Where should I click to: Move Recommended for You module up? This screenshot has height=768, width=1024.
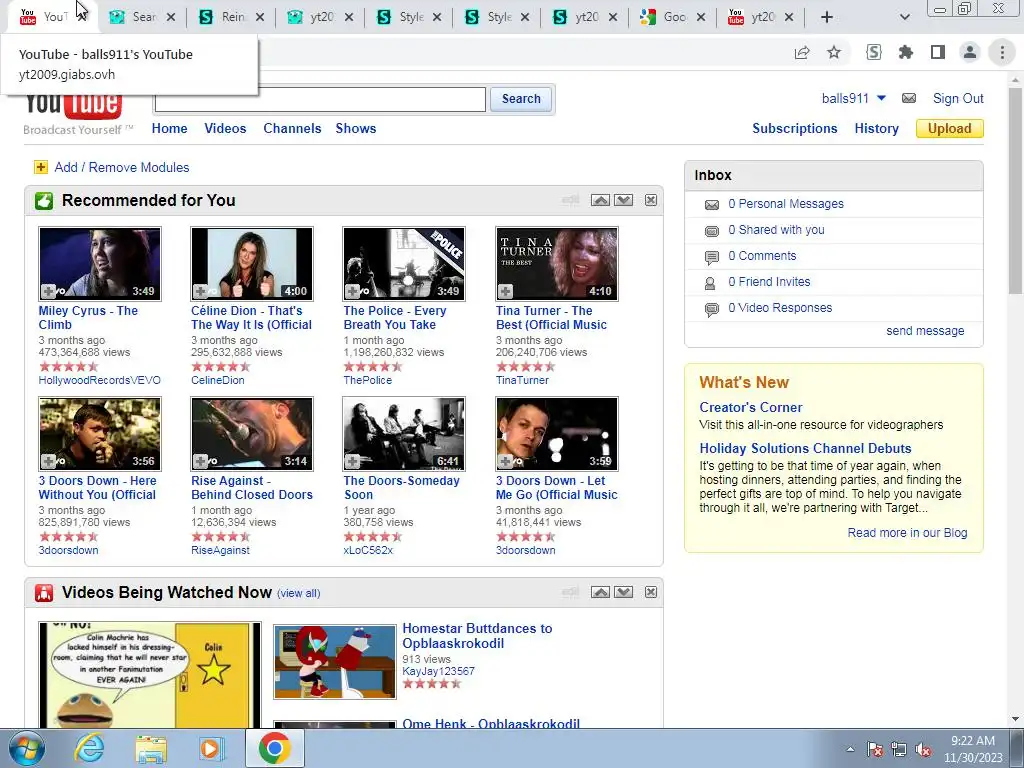[600, 200]
